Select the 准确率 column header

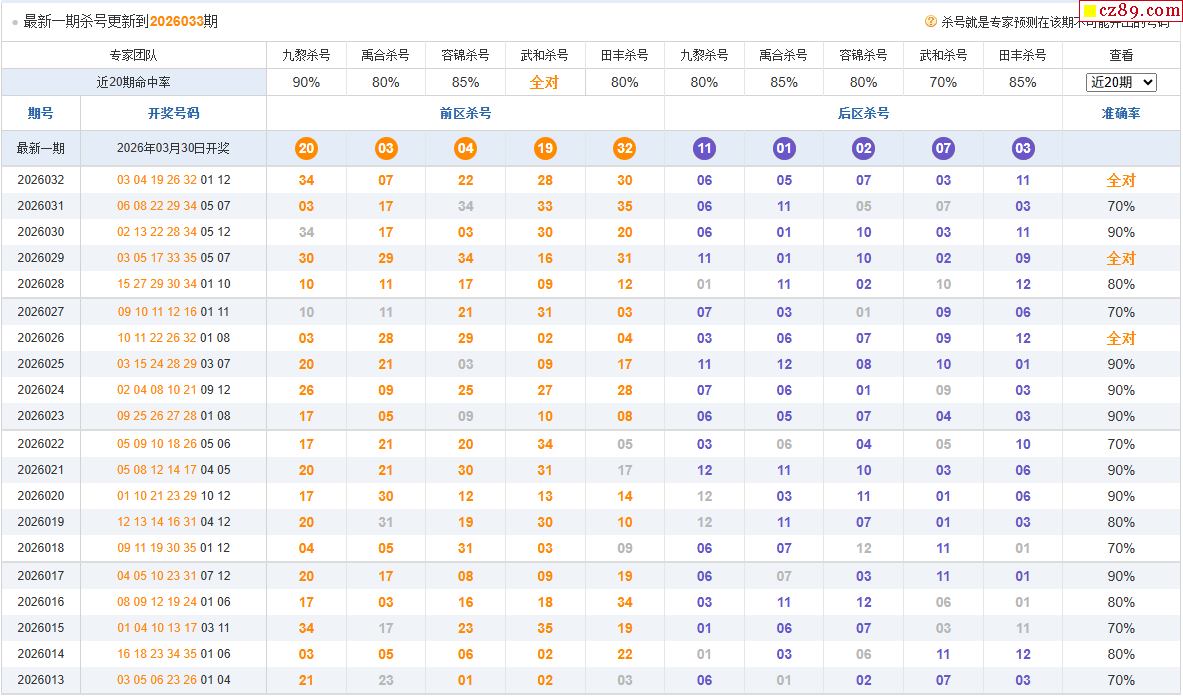pos(1121,113)
